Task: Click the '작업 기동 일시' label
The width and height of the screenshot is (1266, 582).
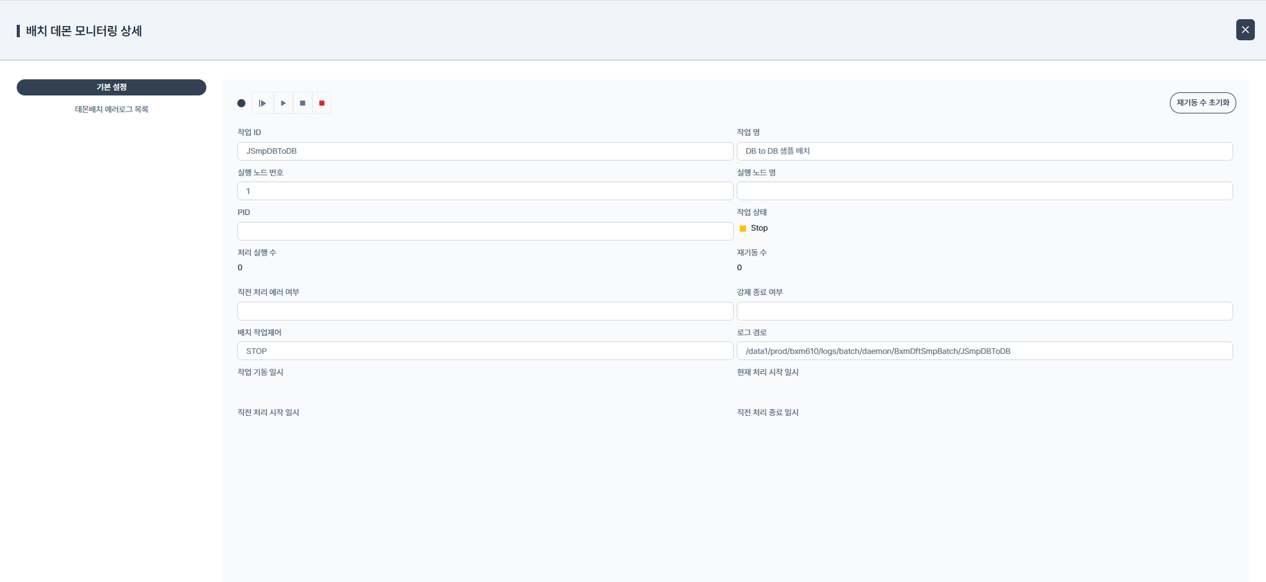Action: pos(260,372)
